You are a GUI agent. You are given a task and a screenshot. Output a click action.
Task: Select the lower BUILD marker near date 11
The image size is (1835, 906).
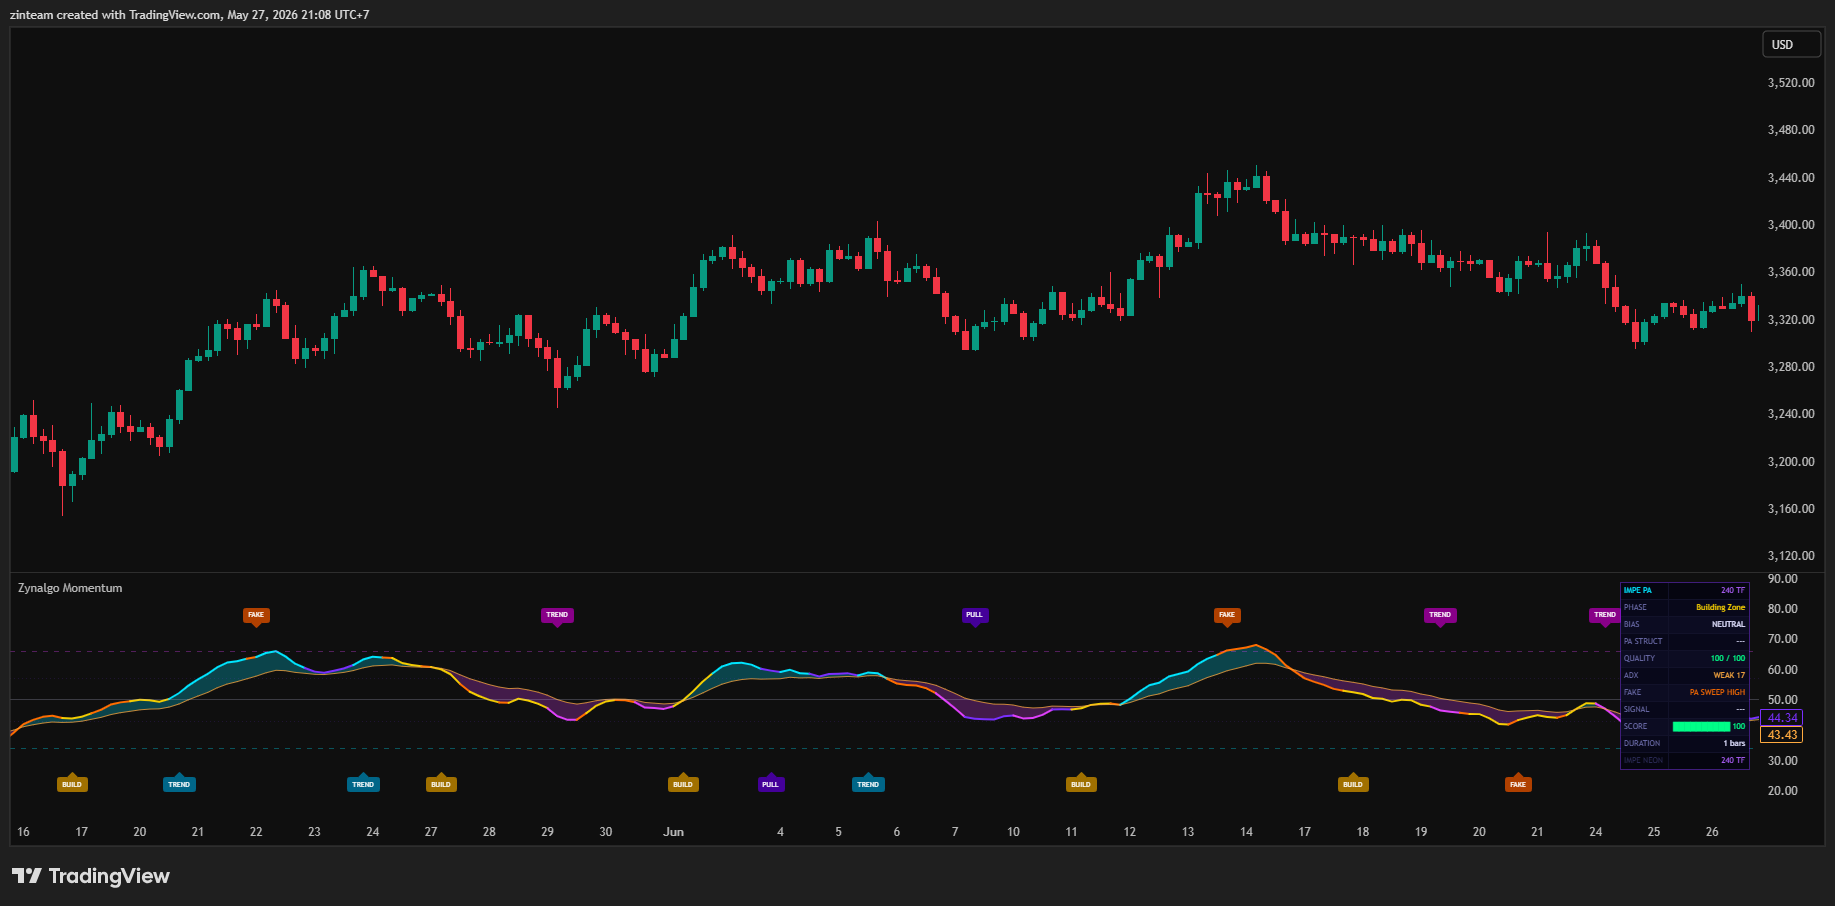click(1081, 784)
